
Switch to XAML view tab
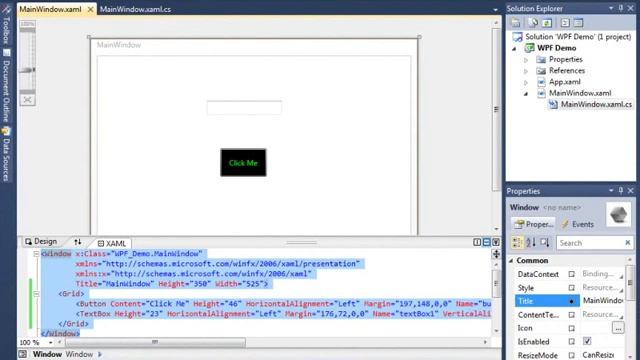[112, 243]
